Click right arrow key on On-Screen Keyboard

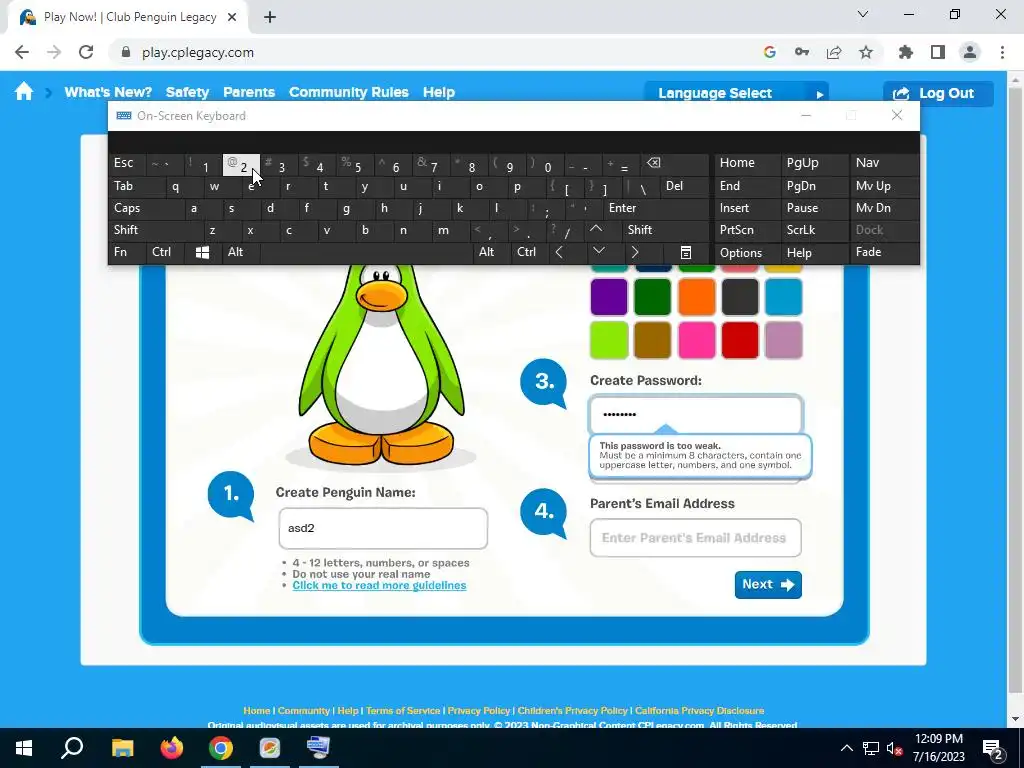point(635,252)
